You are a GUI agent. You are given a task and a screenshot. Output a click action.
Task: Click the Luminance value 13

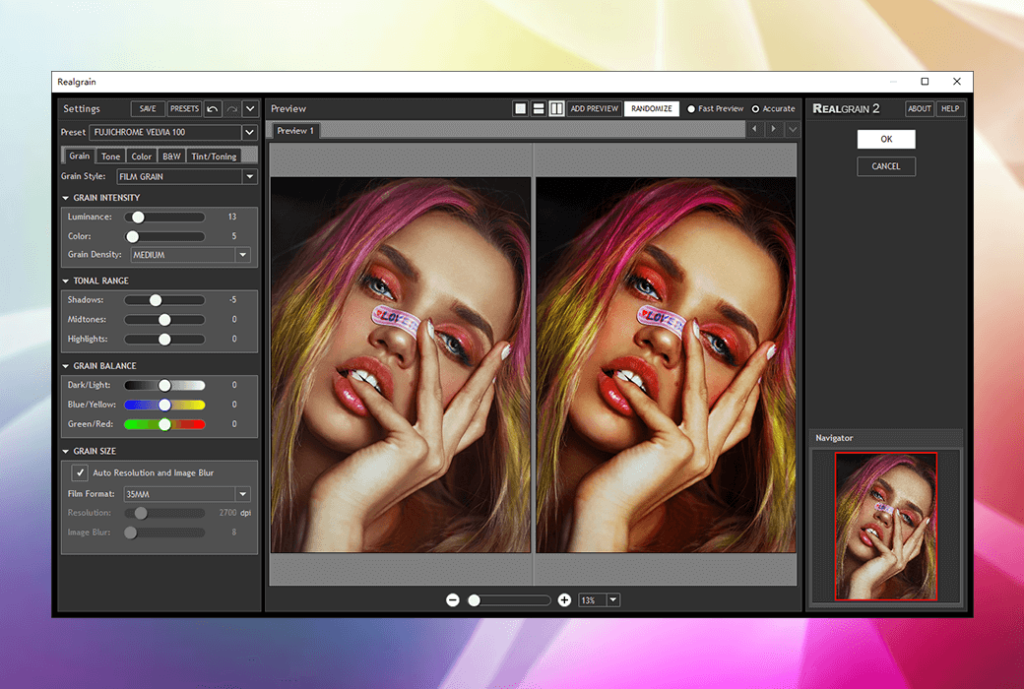[232, 217]
